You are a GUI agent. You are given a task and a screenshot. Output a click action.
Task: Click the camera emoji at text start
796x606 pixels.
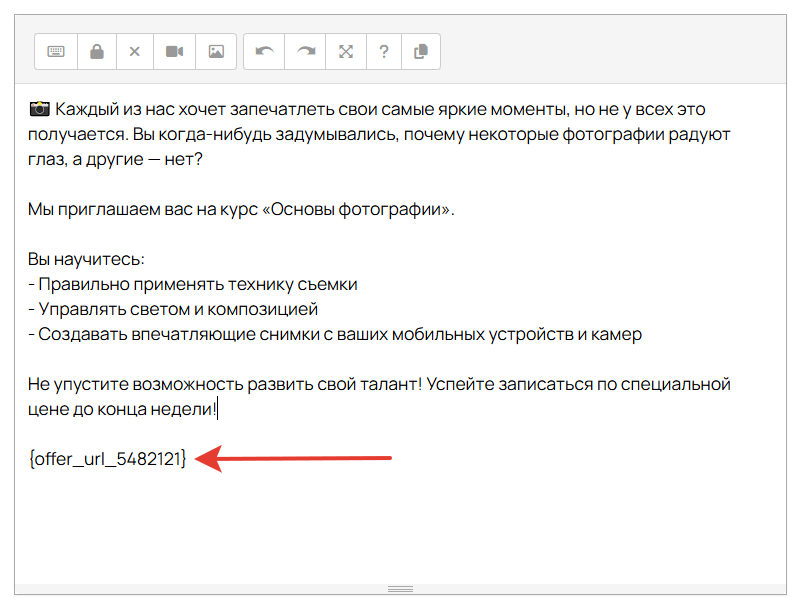[39, 109]
